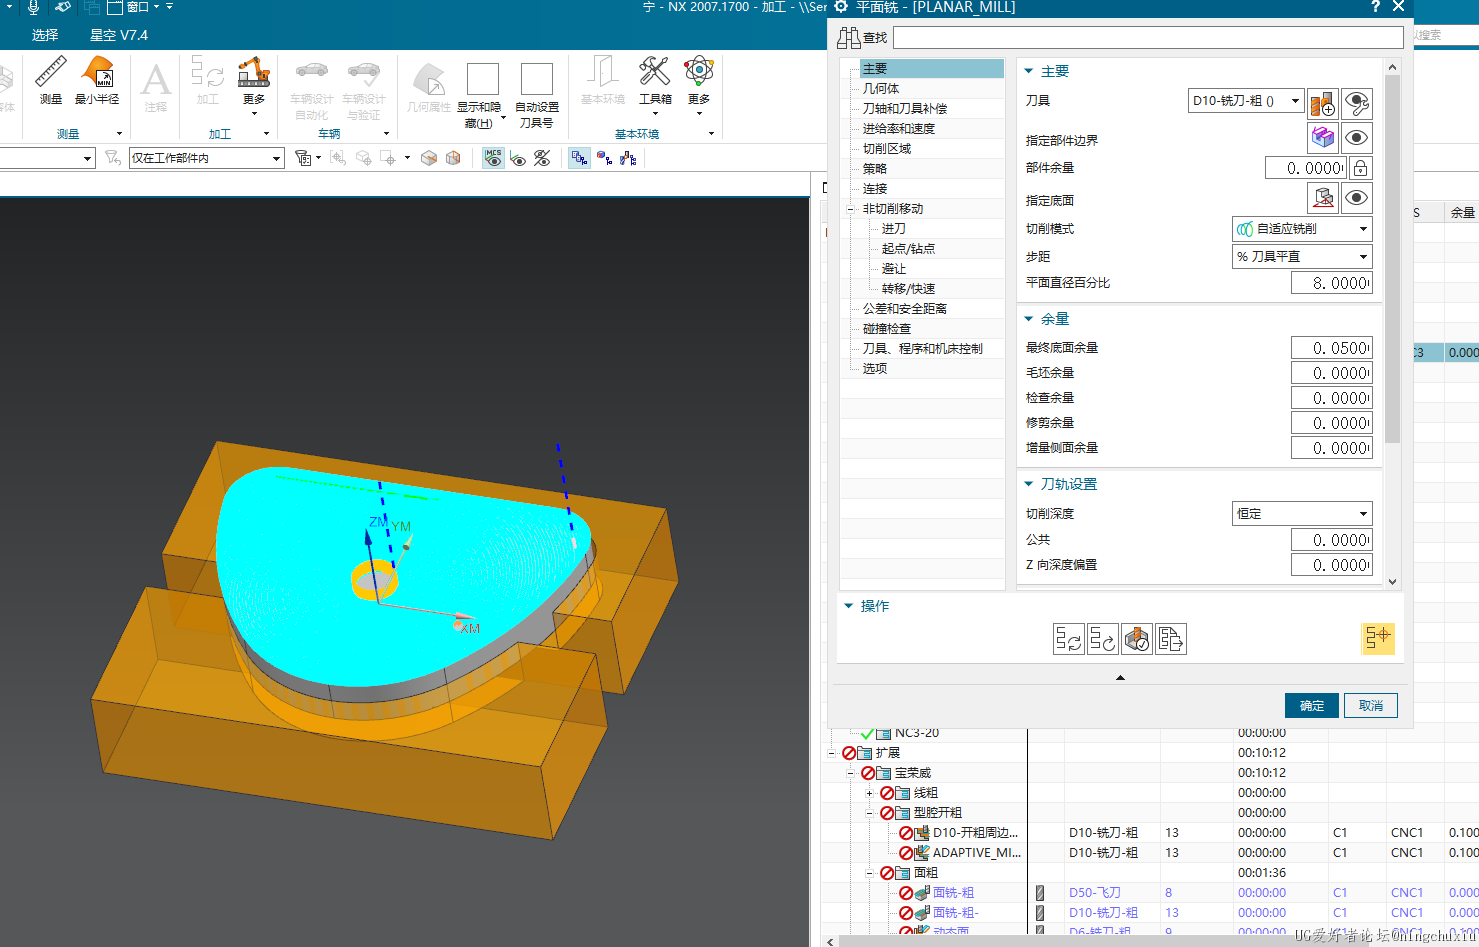Click the 取消 button
Viewport: 1479px width, 947px height.
click(x=1371, y=705)
